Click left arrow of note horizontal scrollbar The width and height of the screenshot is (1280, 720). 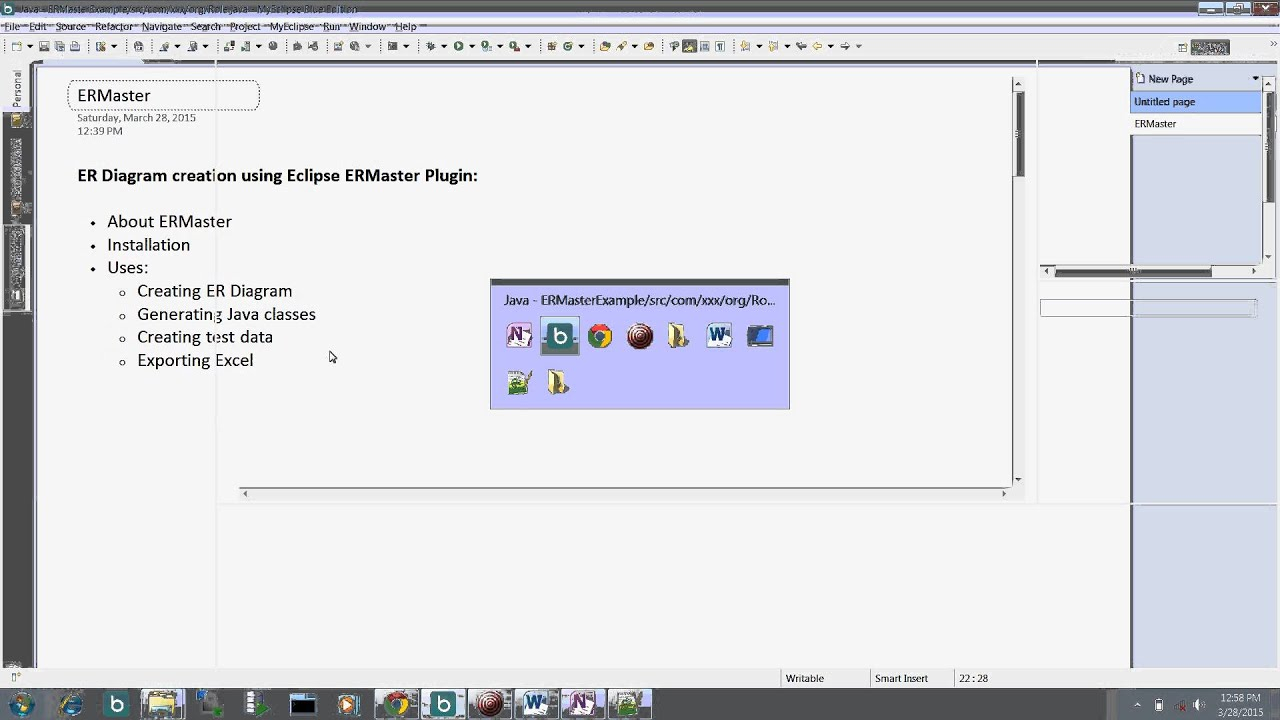click(245, 493)
